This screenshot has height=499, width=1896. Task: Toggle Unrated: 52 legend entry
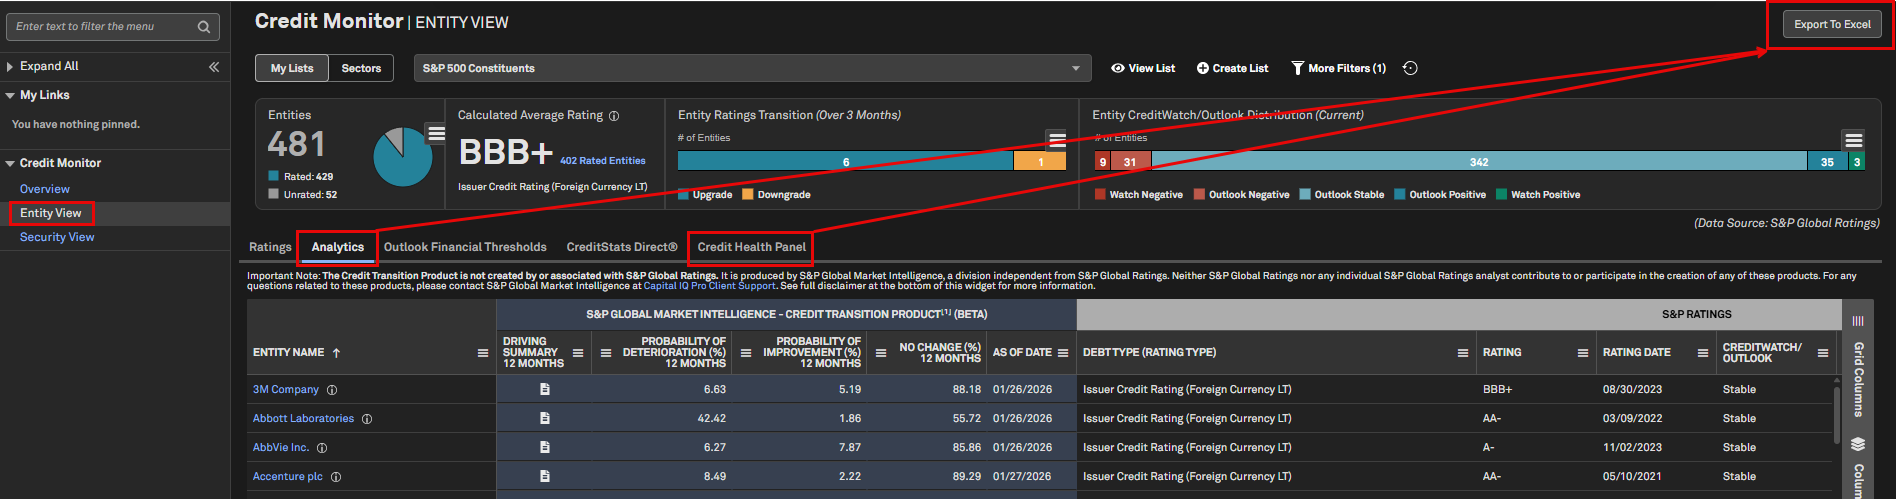303,195
